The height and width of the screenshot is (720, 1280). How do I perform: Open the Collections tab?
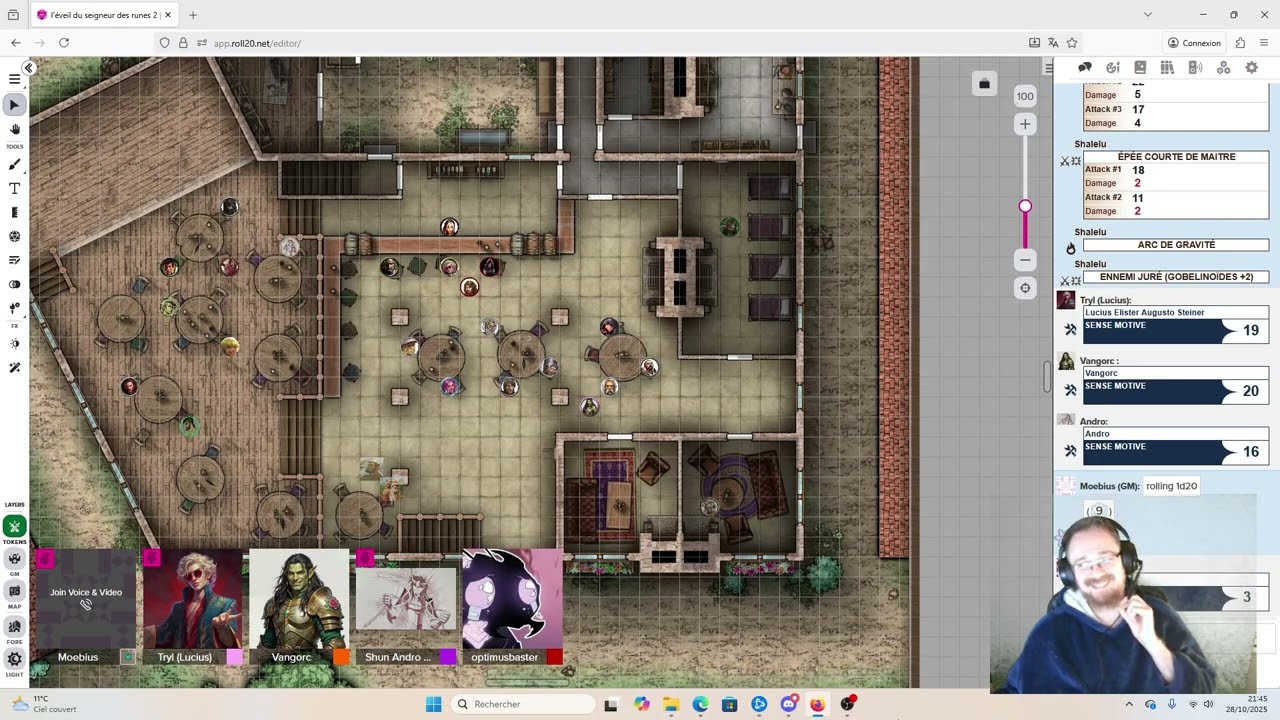[1223, 67]
